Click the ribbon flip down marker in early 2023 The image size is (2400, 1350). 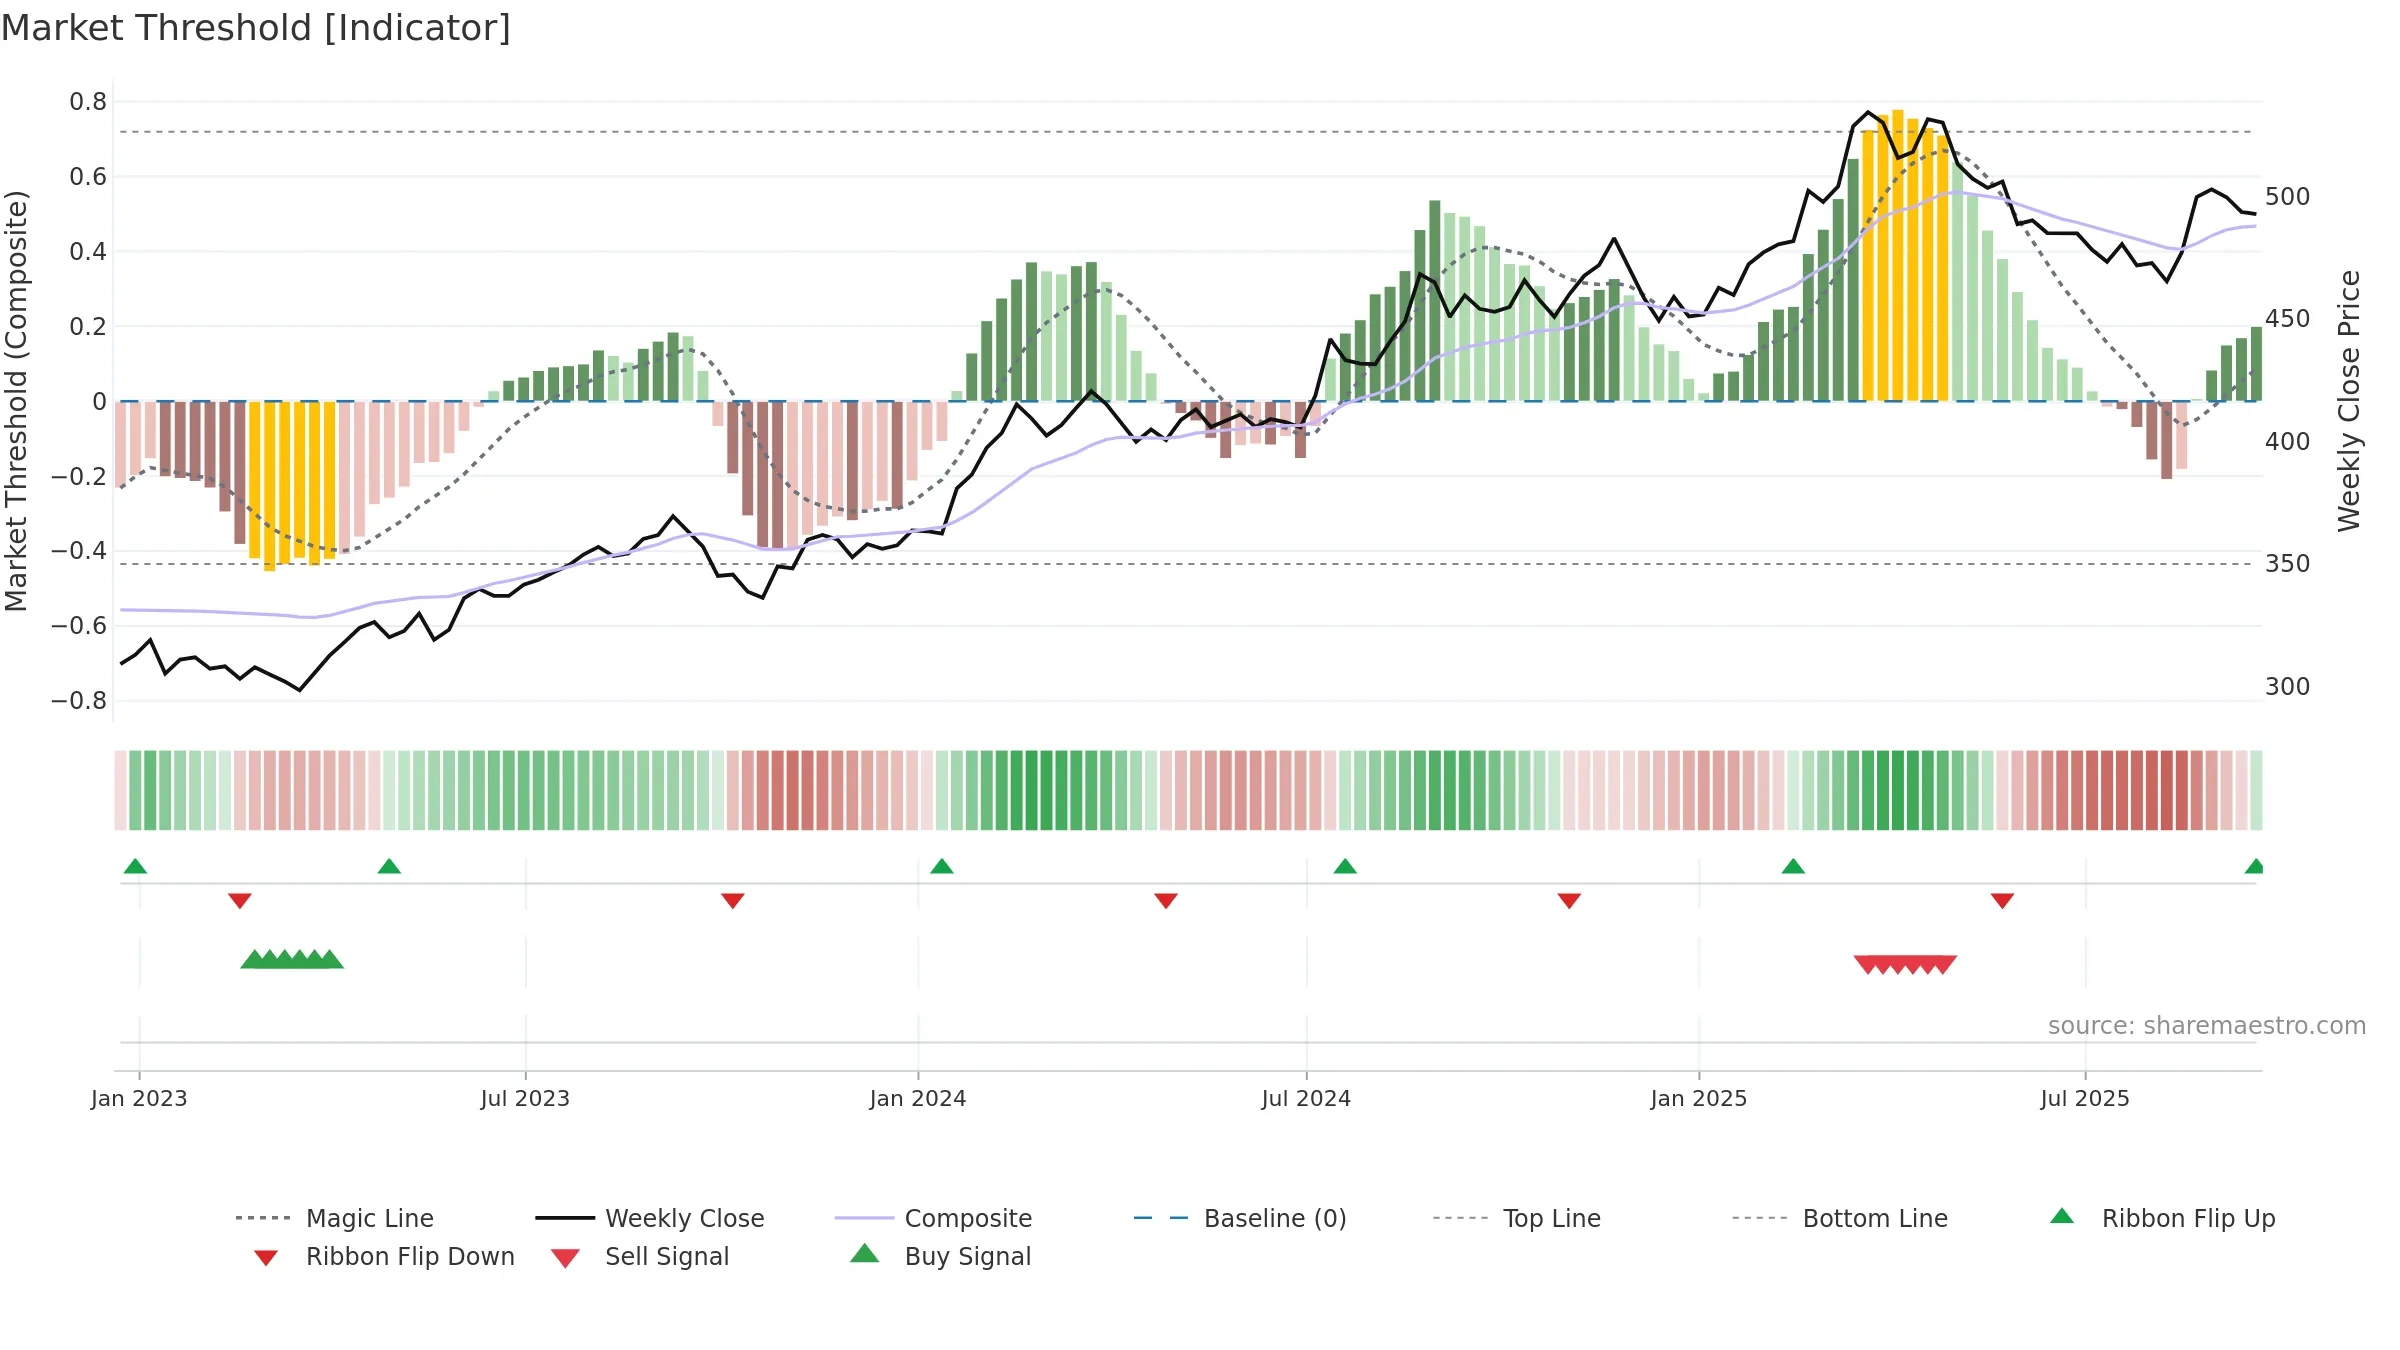[x=240, y=901]
